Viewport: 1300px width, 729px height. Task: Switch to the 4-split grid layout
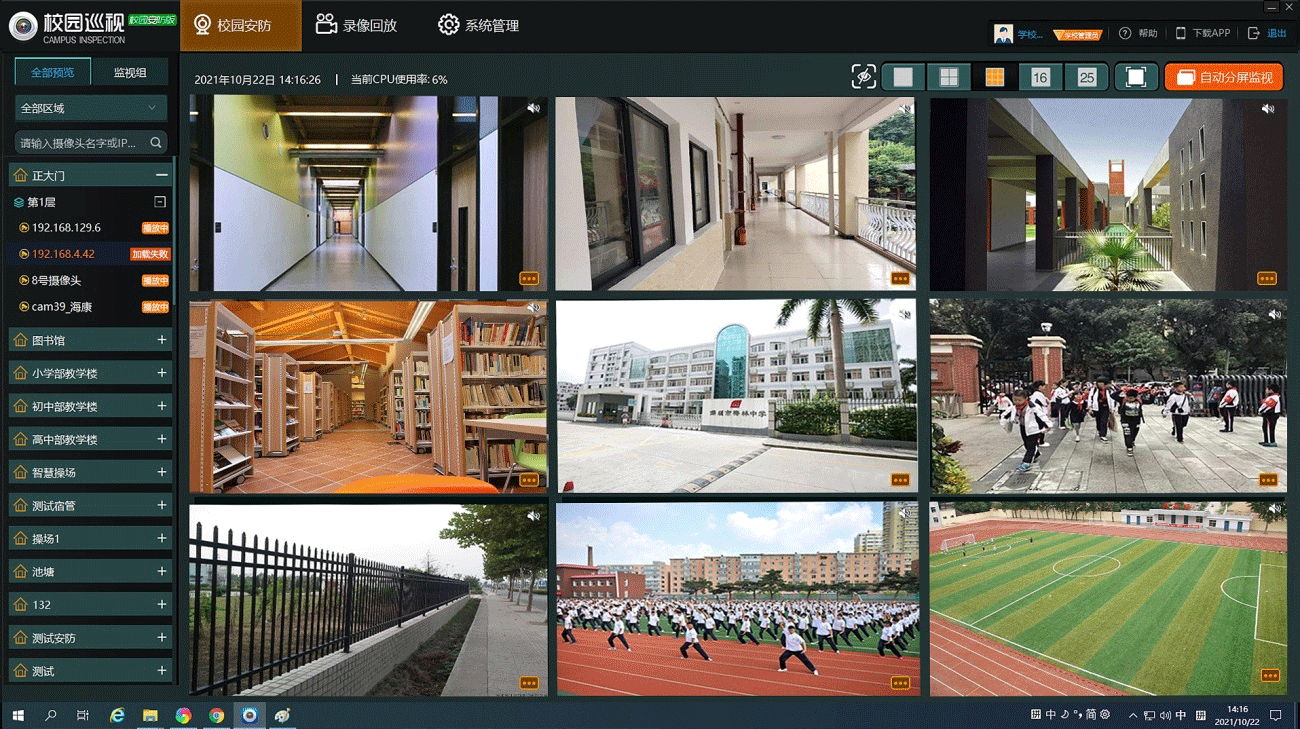tap(948, 77)
